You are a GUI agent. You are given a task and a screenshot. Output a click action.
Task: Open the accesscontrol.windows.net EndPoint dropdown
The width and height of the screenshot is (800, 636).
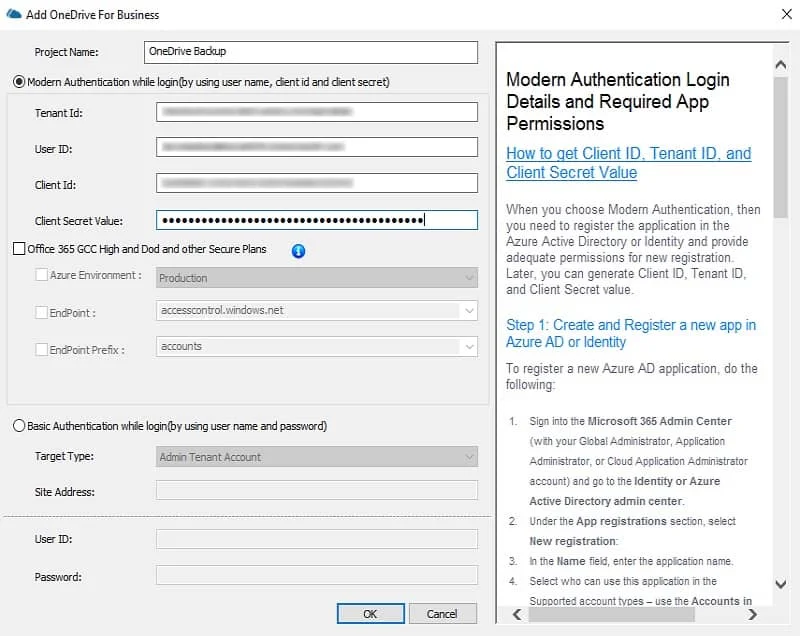point(317,310)
